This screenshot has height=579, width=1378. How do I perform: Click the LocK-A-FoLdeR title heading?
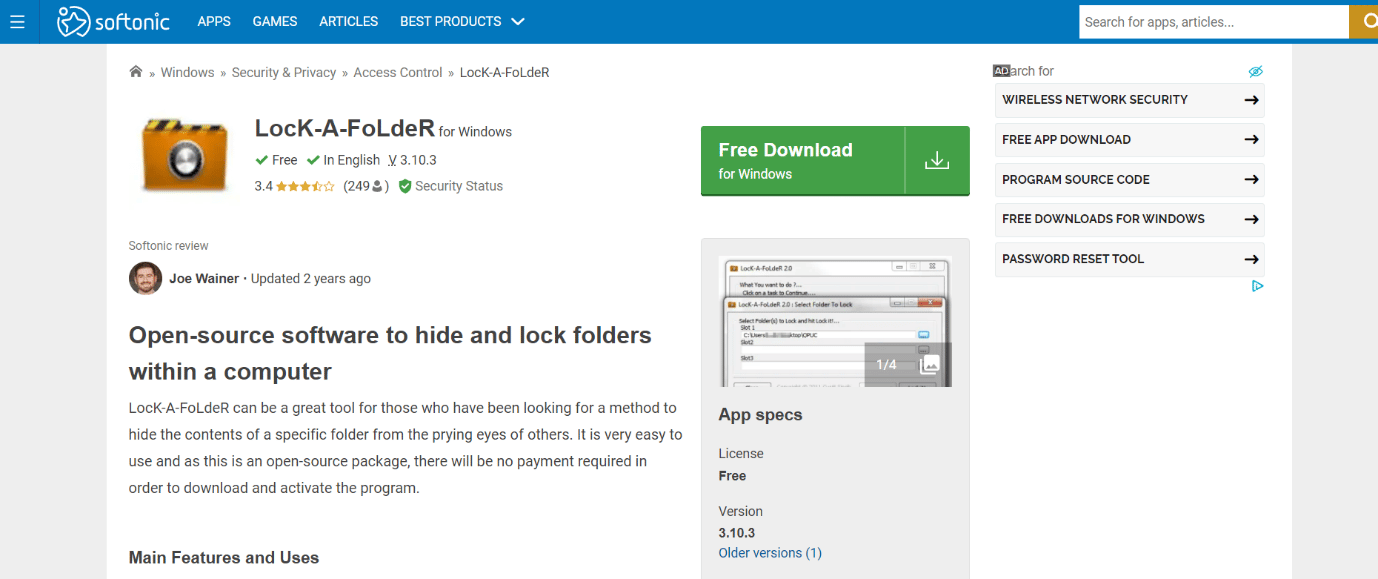click(x=345, y=129)
